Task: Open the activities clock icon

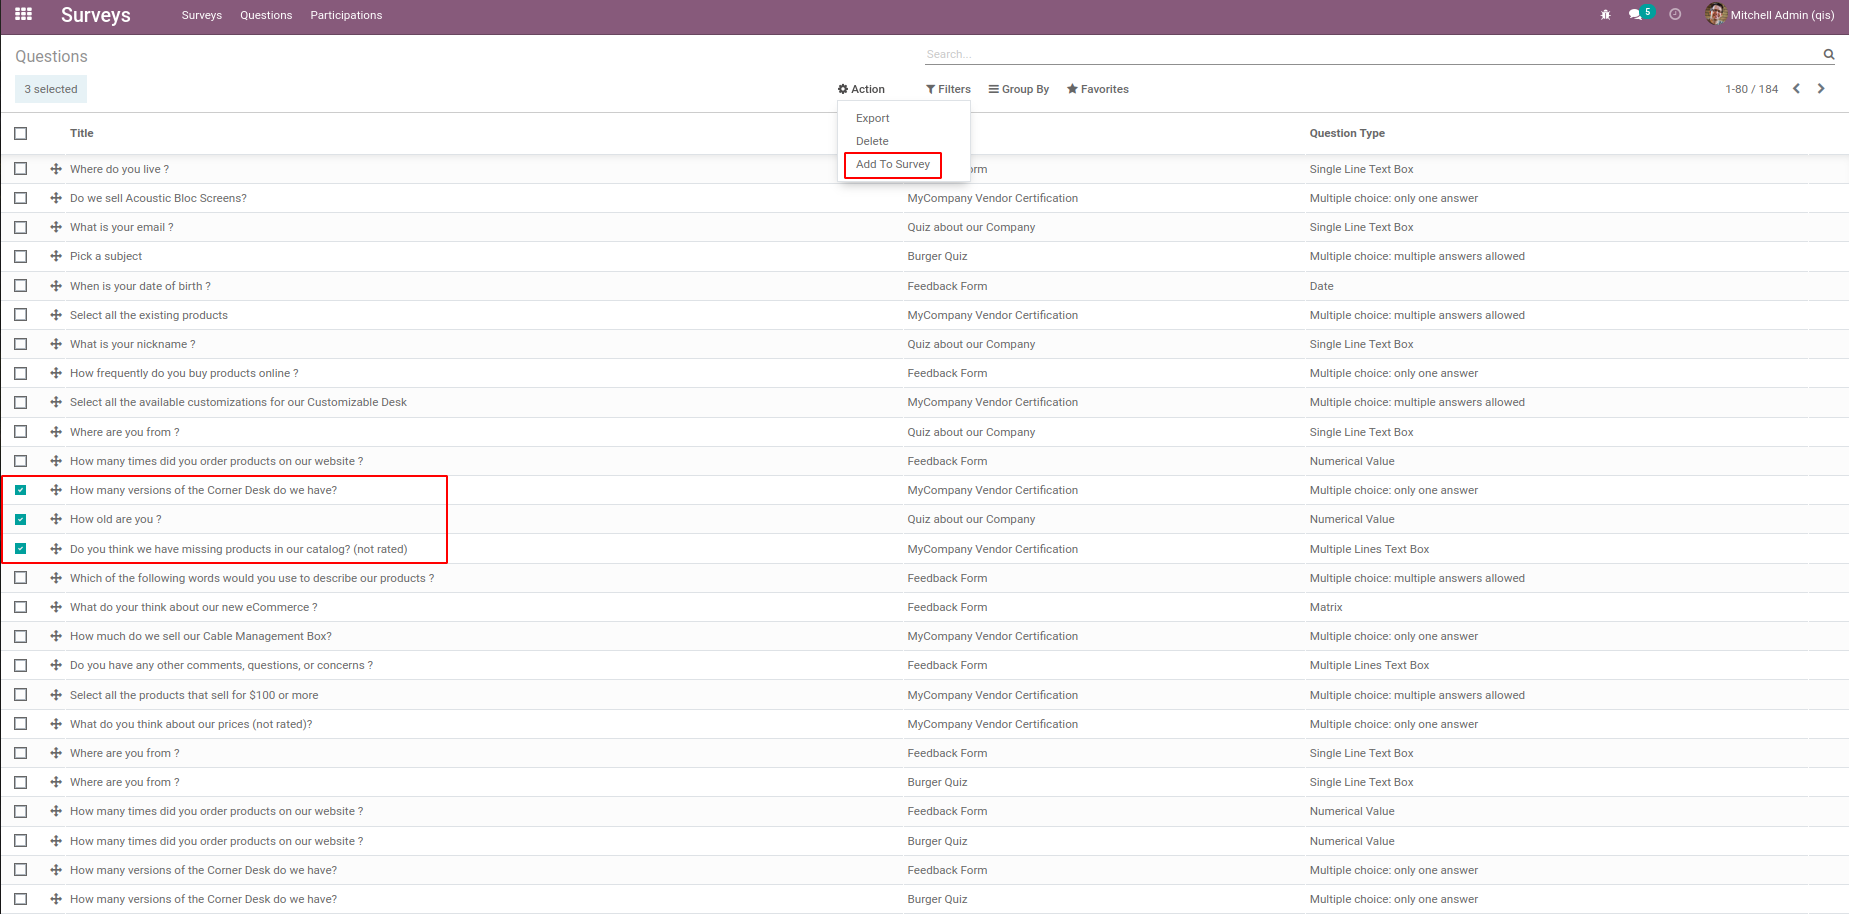Action: tap(1675, 15)
